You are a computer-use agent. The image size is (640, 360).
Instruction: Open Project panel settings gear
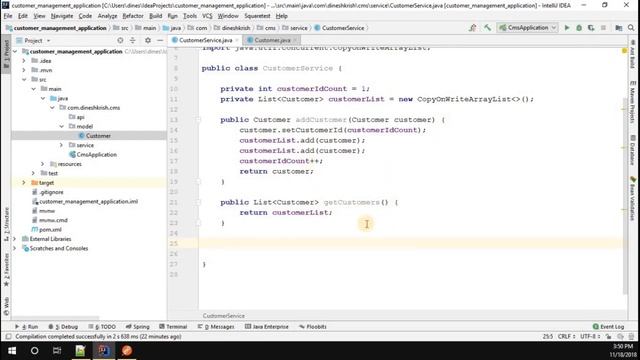[148, 40]
